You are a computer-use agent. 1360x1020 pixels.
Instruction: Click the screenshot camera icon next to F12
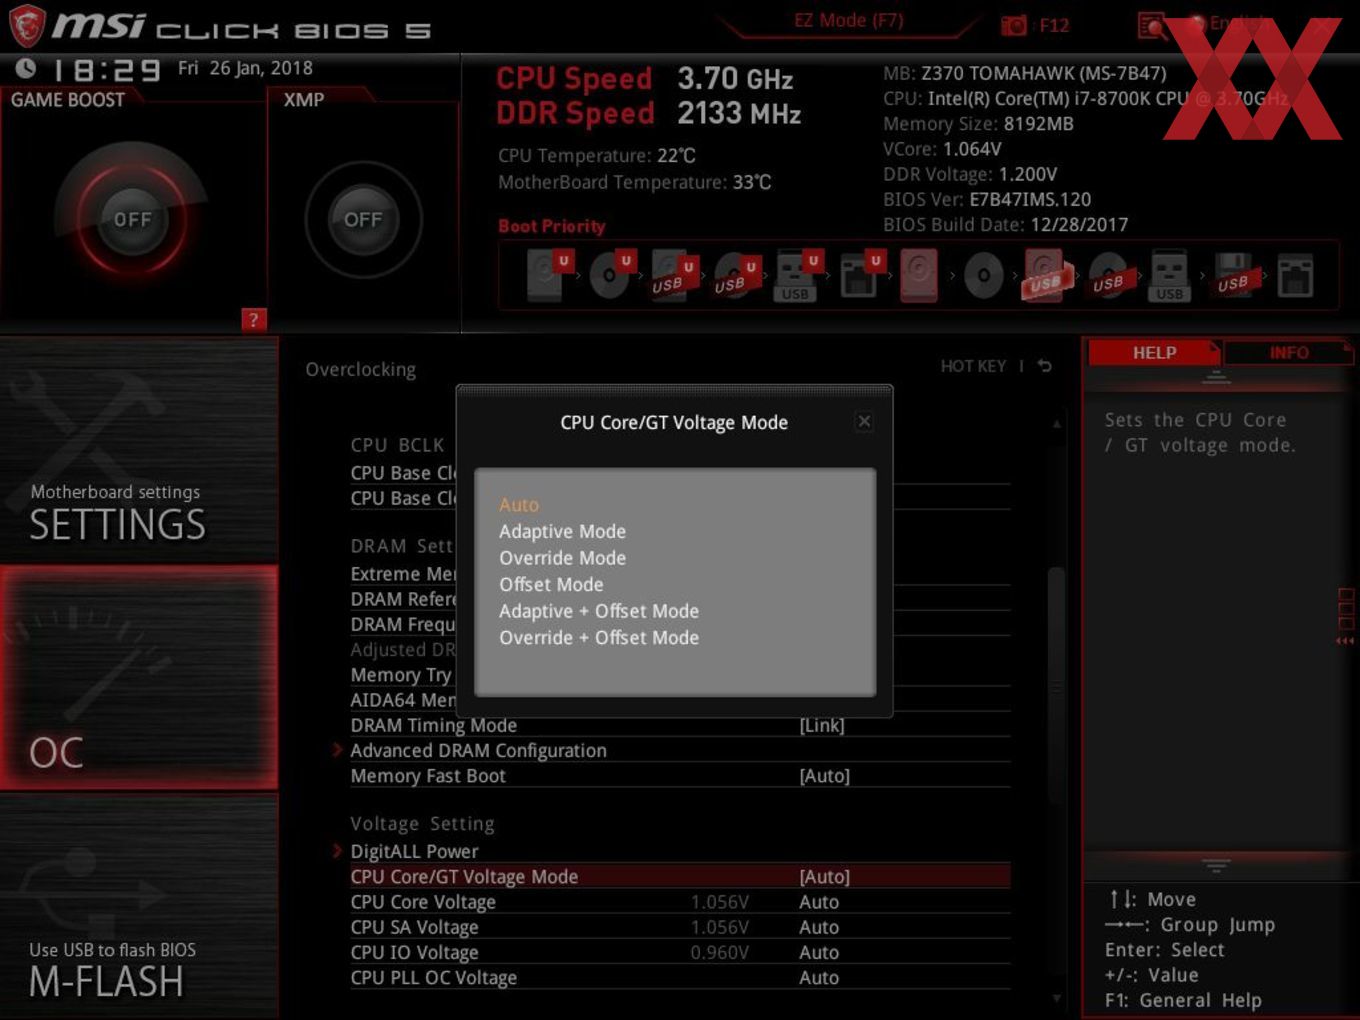pyautogui.click(x=1013, y=26)
